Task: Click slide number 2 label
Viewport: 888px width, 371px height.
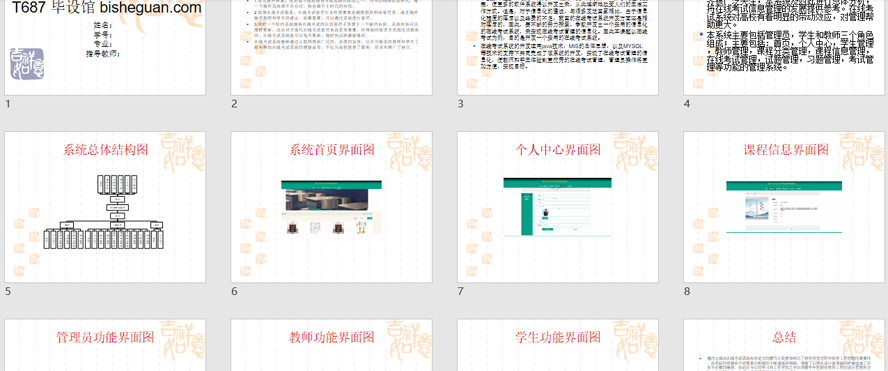Action: (x=234, y=104)
